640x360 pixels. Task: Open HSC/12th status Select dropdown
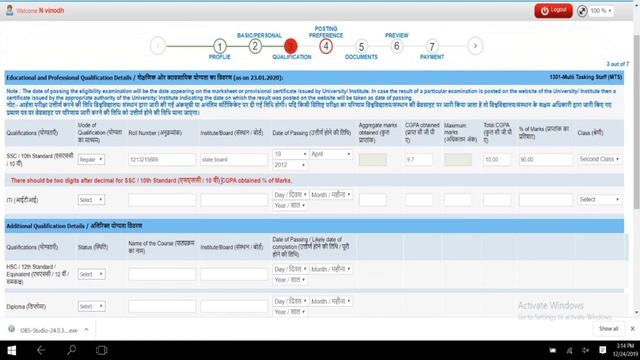[91, 274]
